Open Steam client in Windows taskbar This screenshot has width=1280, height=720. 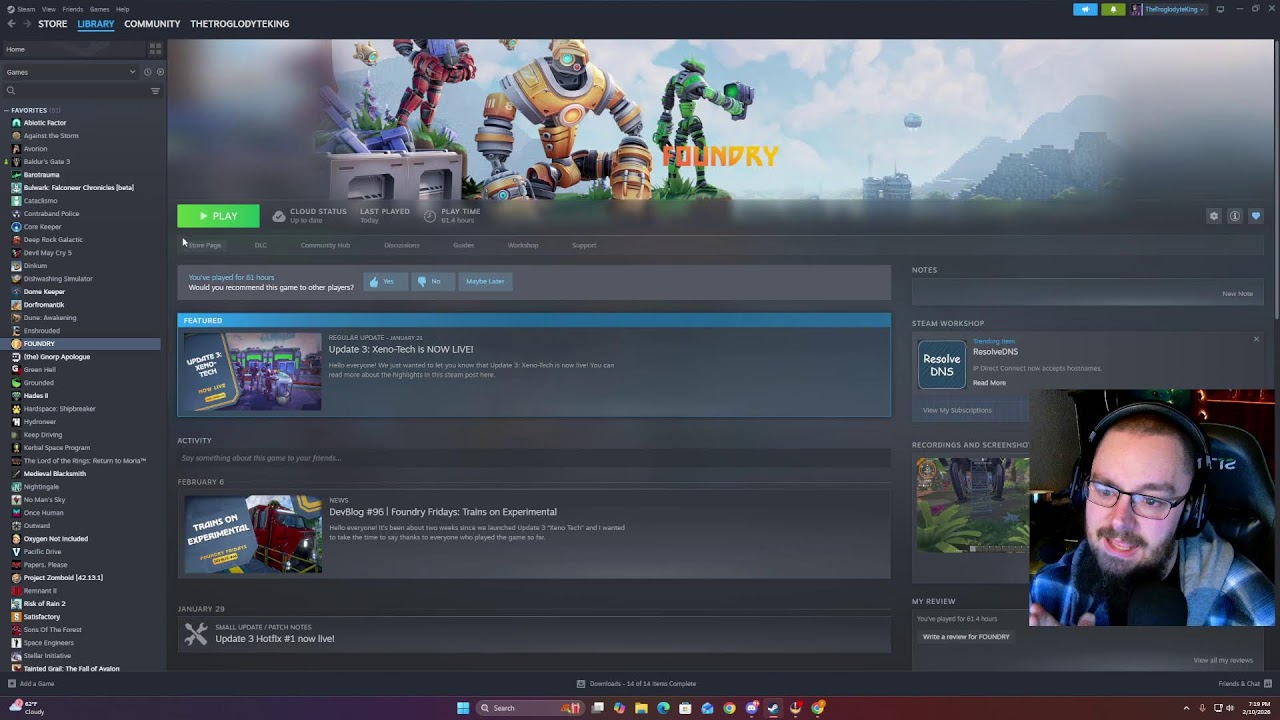point(773,708)
